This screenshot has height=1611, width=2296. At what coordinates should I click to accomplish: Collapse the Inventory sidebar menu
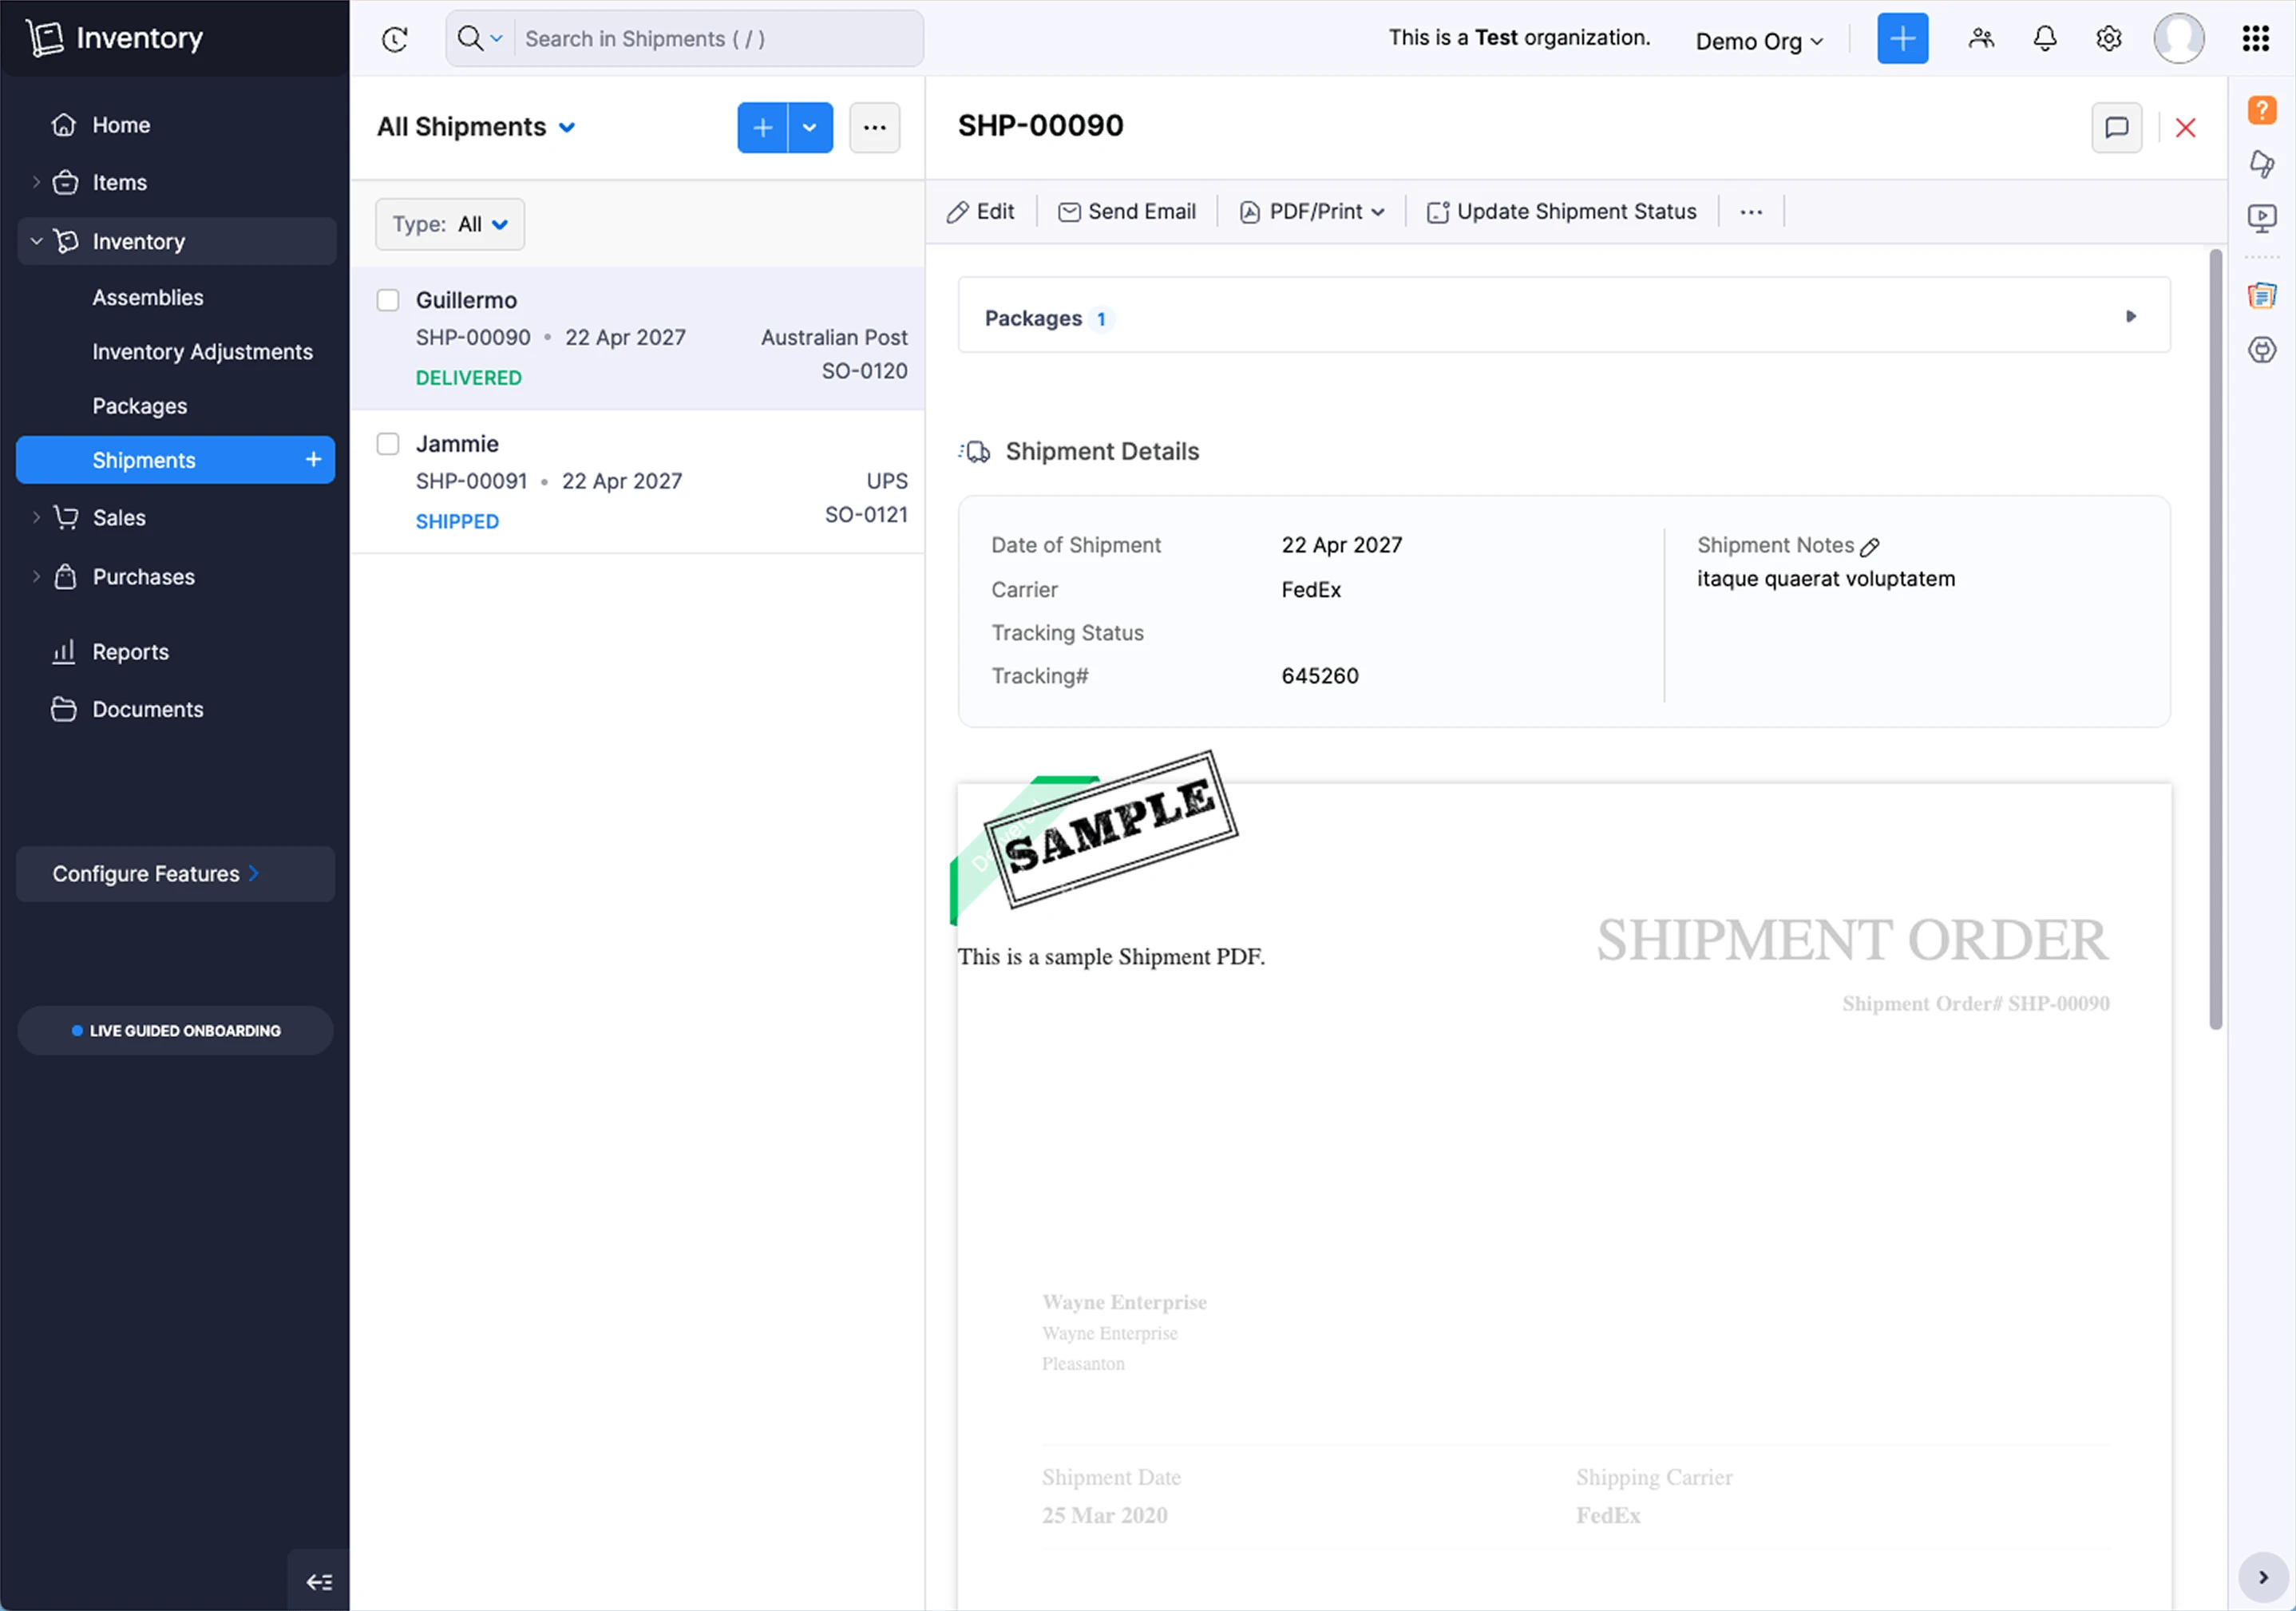[36, 241]
